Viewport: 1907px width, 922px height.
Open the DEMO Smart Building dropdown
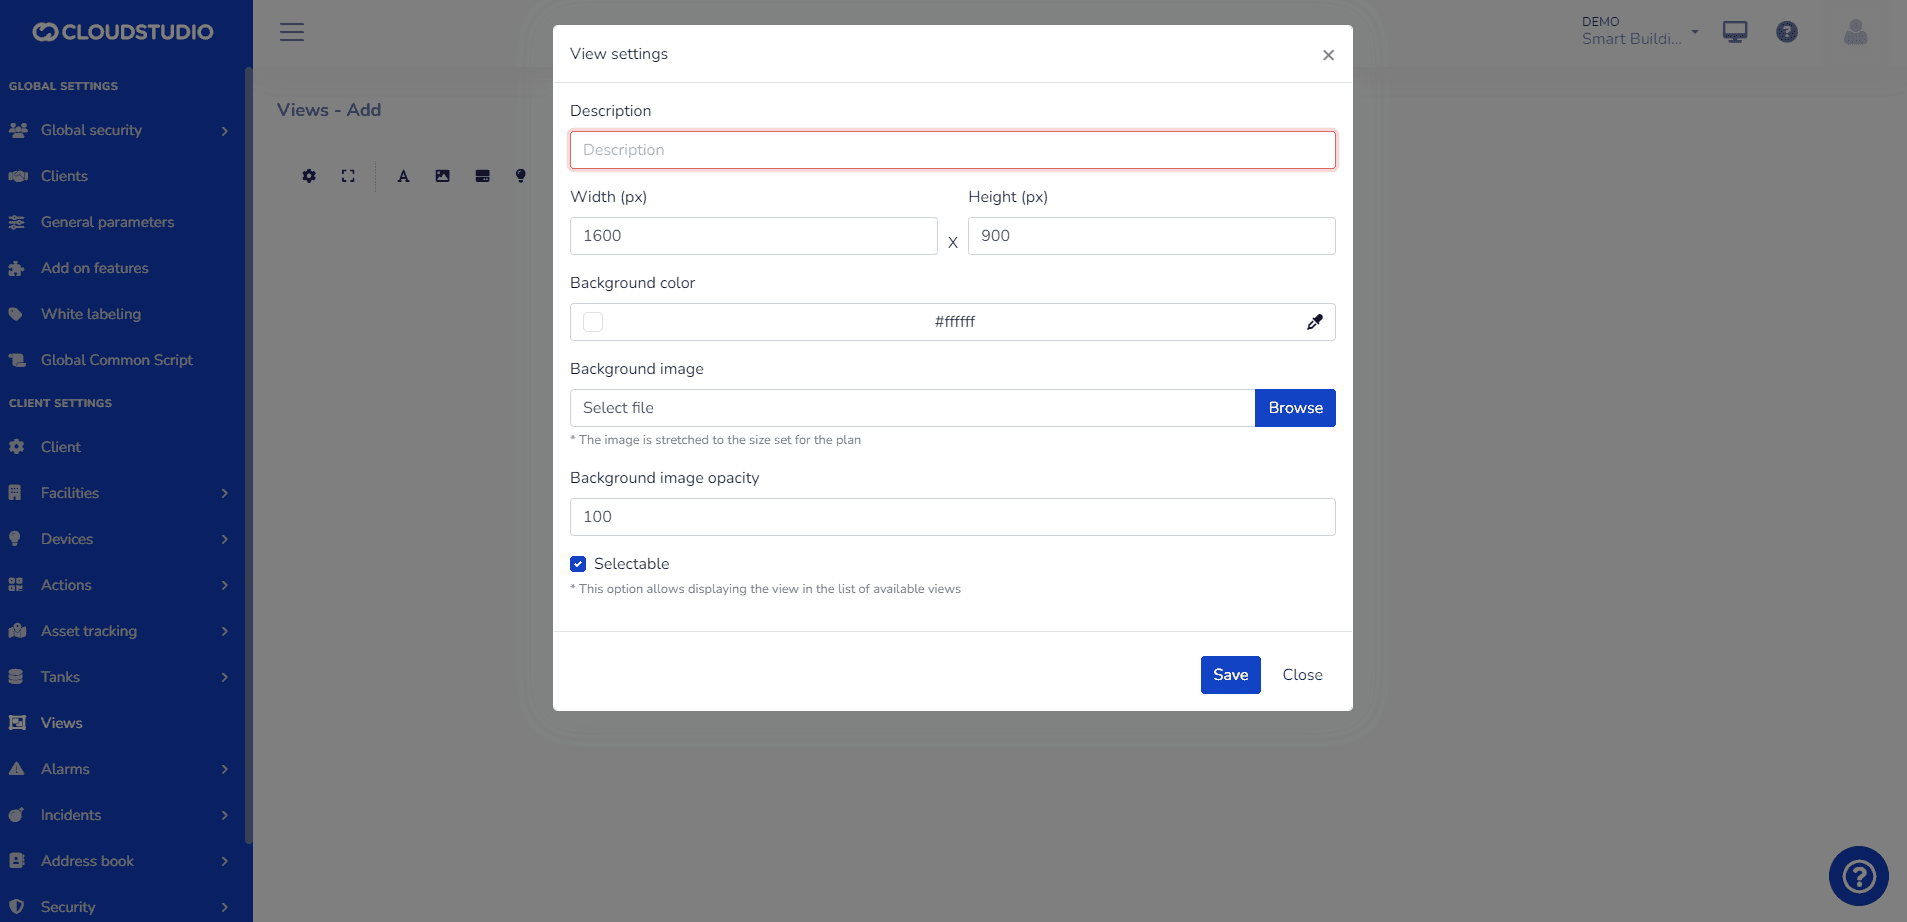1639,31
